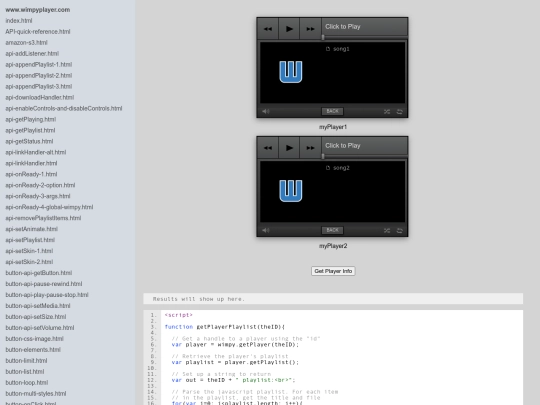The image size is (540, 405).
Task: Open button-elements.html link
Action: (33, 350)
